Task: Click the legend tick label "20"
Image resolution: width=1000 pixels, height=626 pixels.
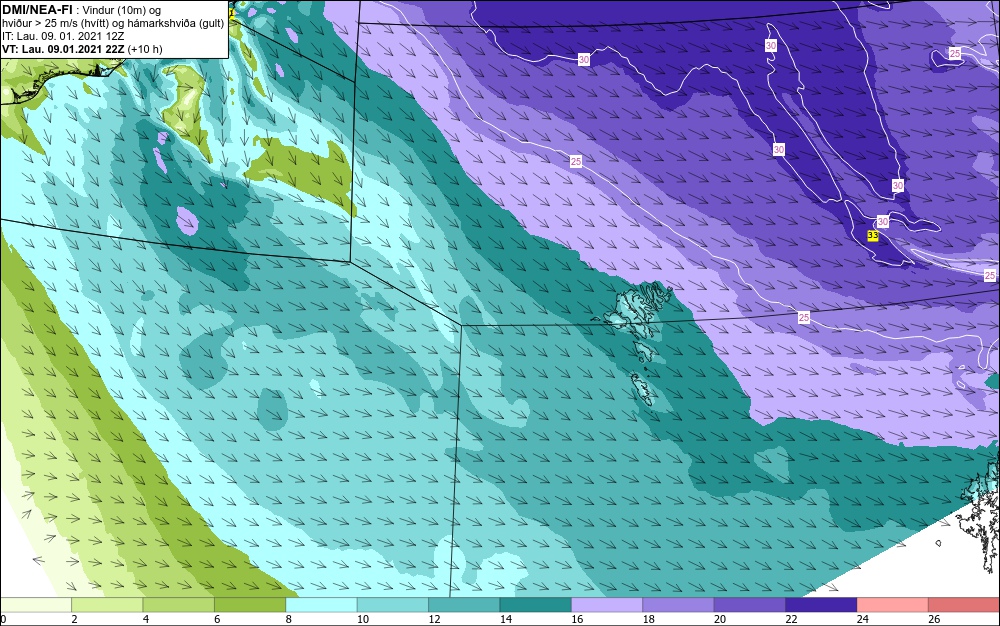Action: pyautogui.click(x=720, y=619)
